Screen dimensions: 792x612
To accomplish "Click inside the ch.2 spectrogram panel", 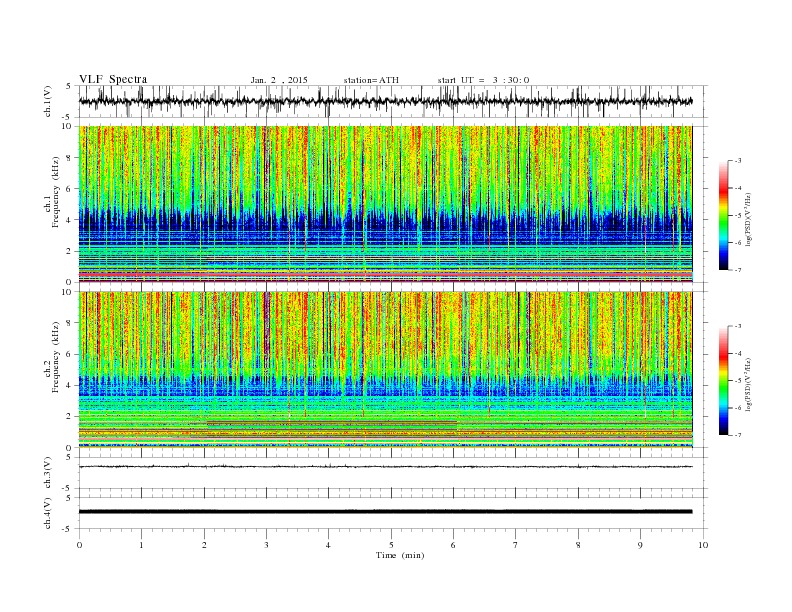I will [385, 369].
